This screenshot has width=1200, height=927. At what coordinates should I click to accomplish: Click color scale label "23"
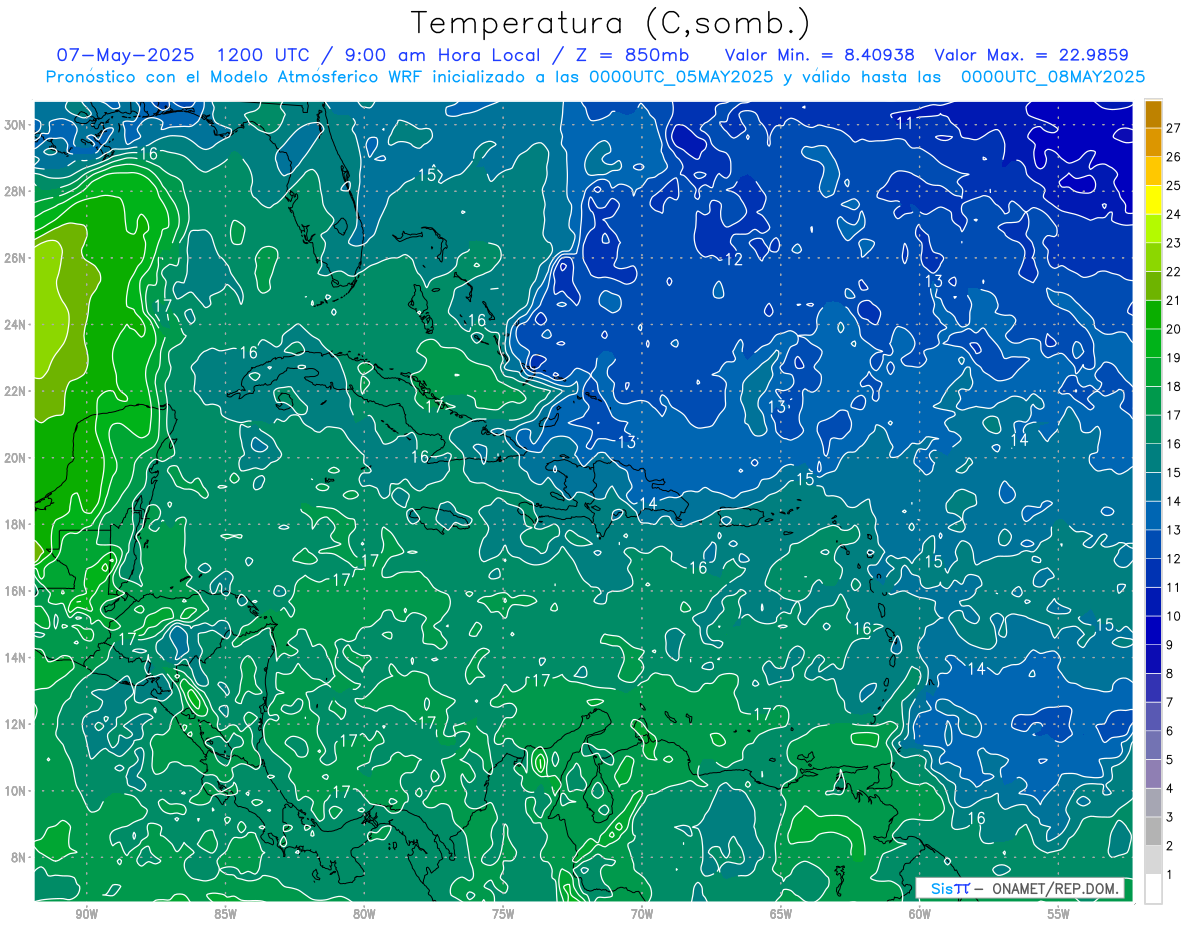pyautogui.click(x=1174, y=243)
